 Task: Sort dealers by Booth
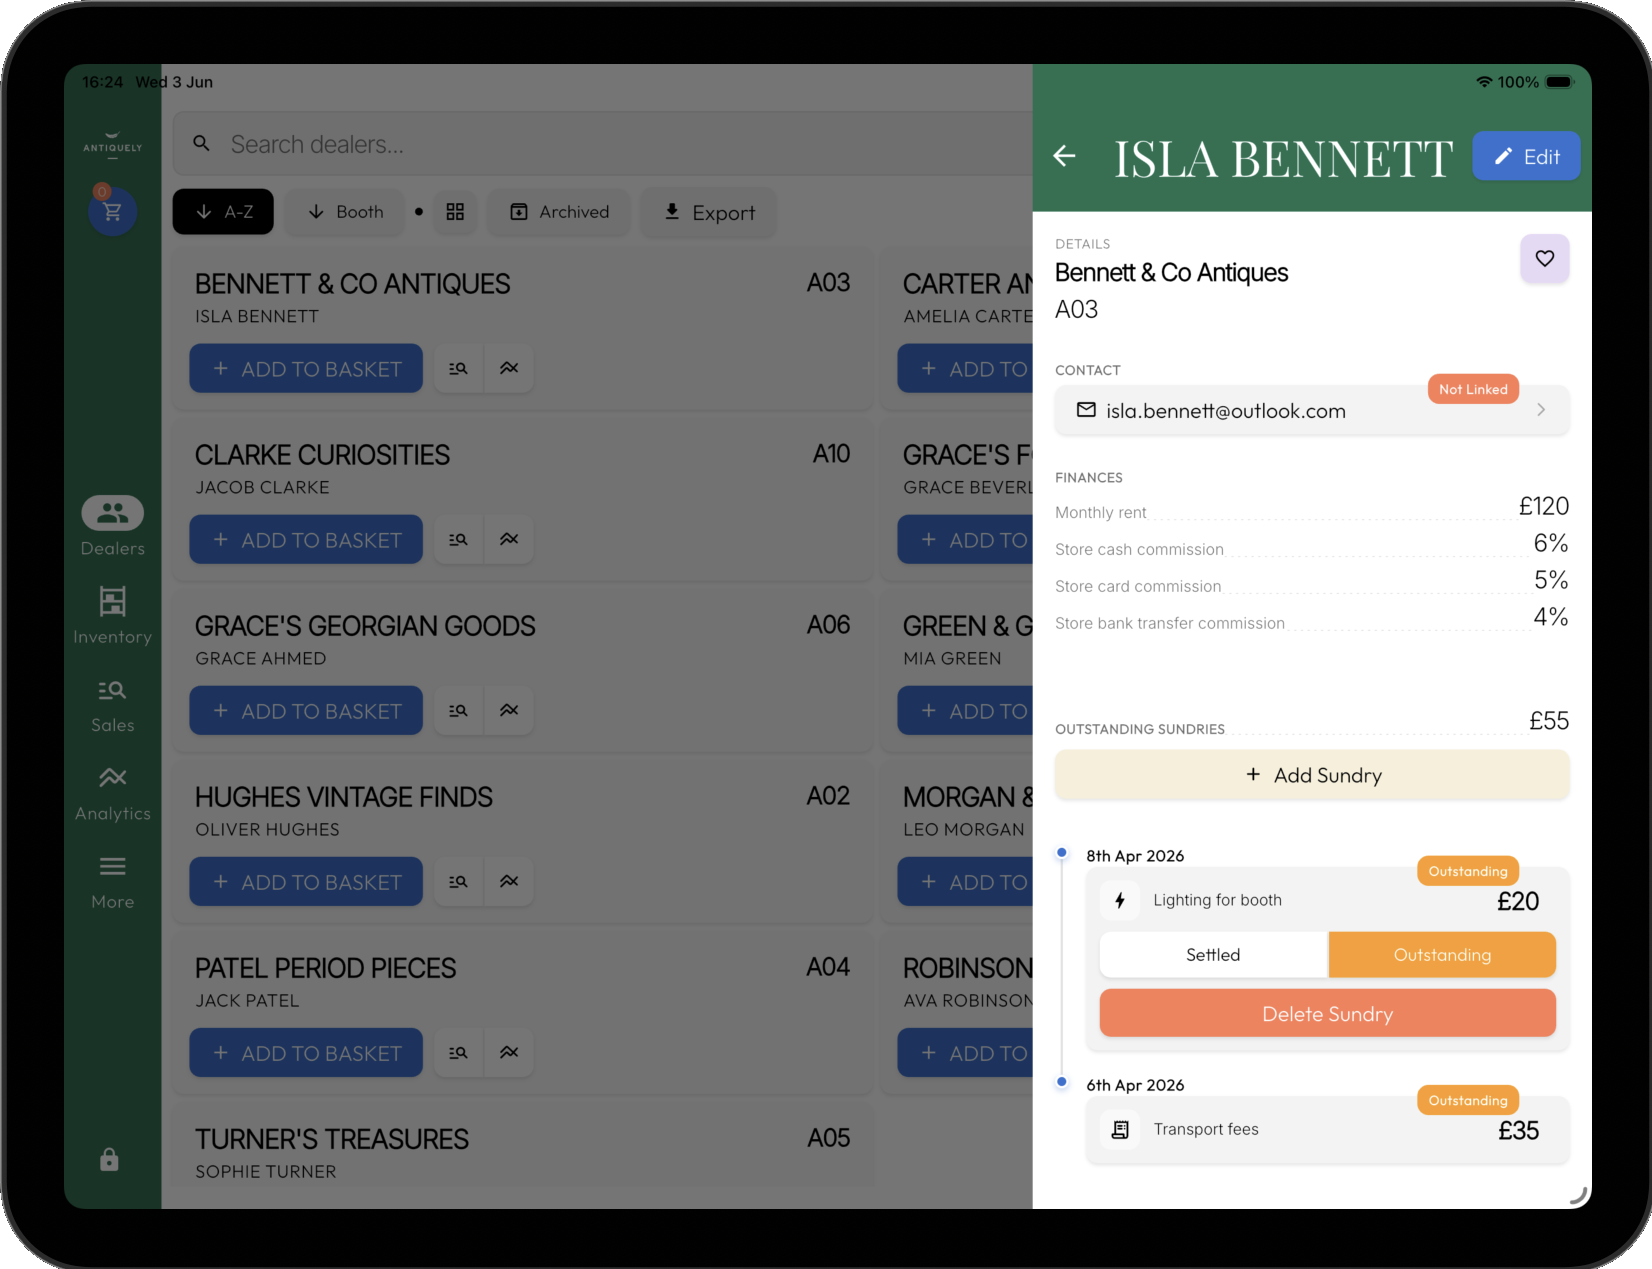[345, 212]
